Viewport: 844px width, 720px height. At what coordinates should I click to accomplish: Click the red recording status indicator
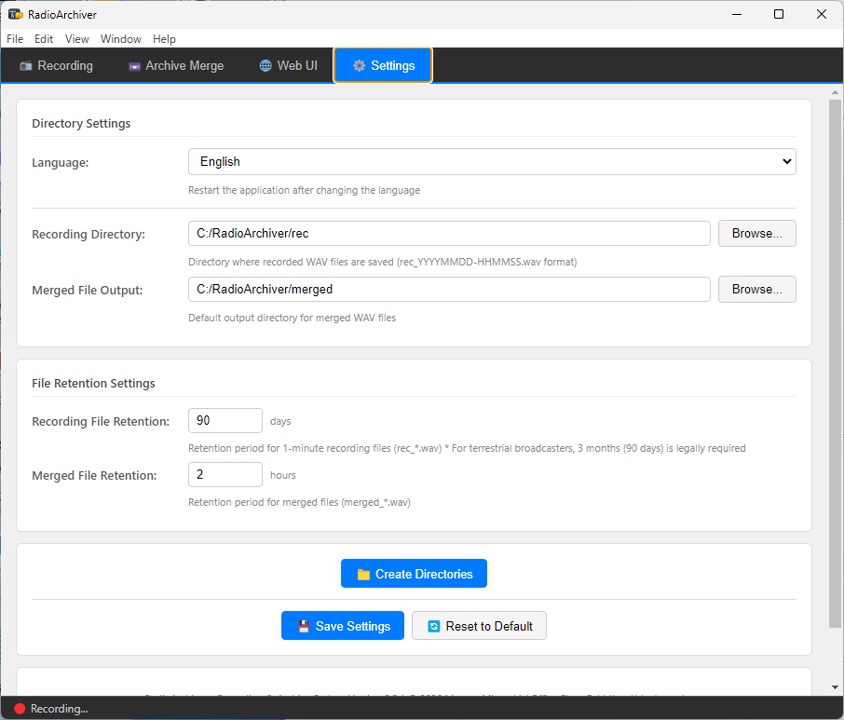coord(19,709)
